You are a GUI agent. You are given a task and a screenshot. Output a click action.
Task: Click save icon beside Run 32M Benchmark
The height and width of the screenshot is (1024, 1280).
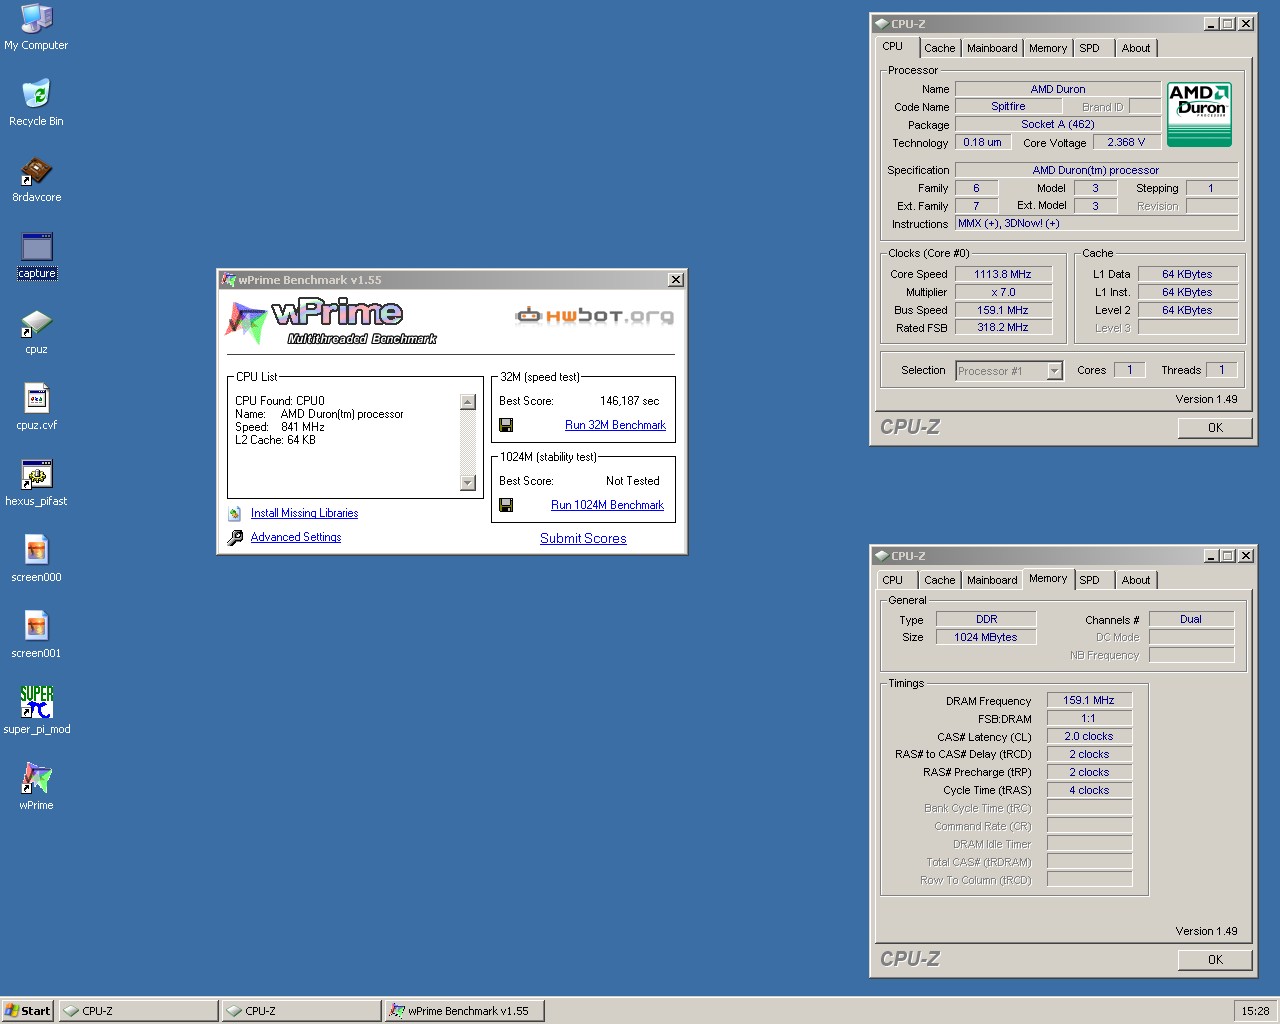[x=506, y=425]
